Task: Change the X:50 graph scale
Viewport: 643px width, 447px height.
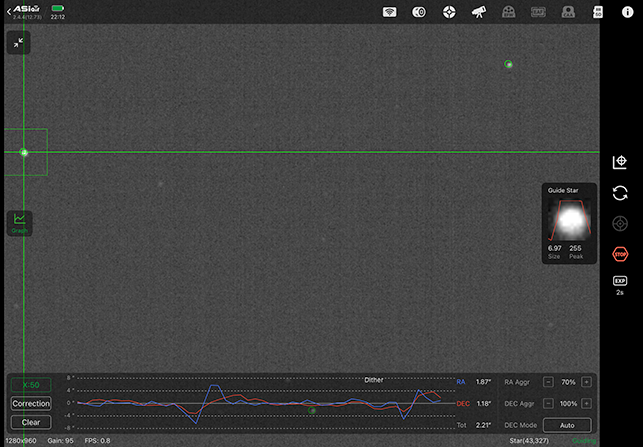Action: [31, 385]
